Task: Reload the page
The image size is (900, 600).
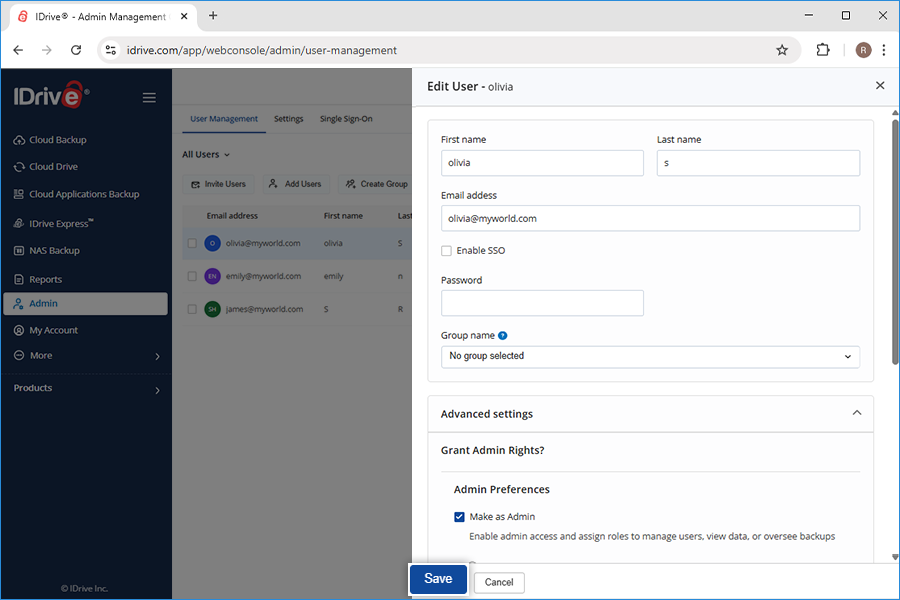Action: click(76, 50)
